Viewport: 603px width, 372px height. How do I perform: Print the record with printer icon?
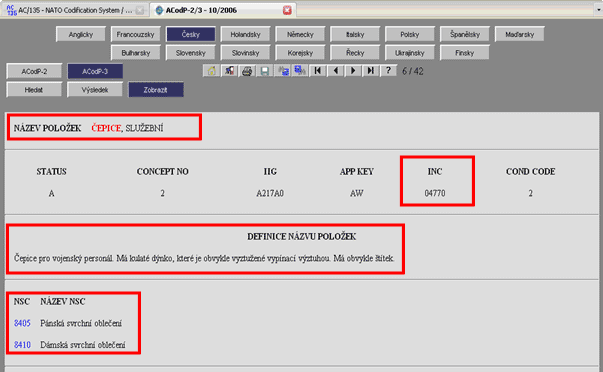(247, 71)
